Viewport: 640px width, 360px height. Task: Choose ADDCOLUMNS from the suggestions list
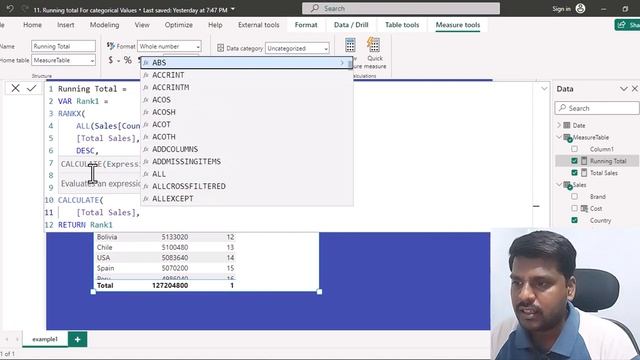[x=247, y=149]
